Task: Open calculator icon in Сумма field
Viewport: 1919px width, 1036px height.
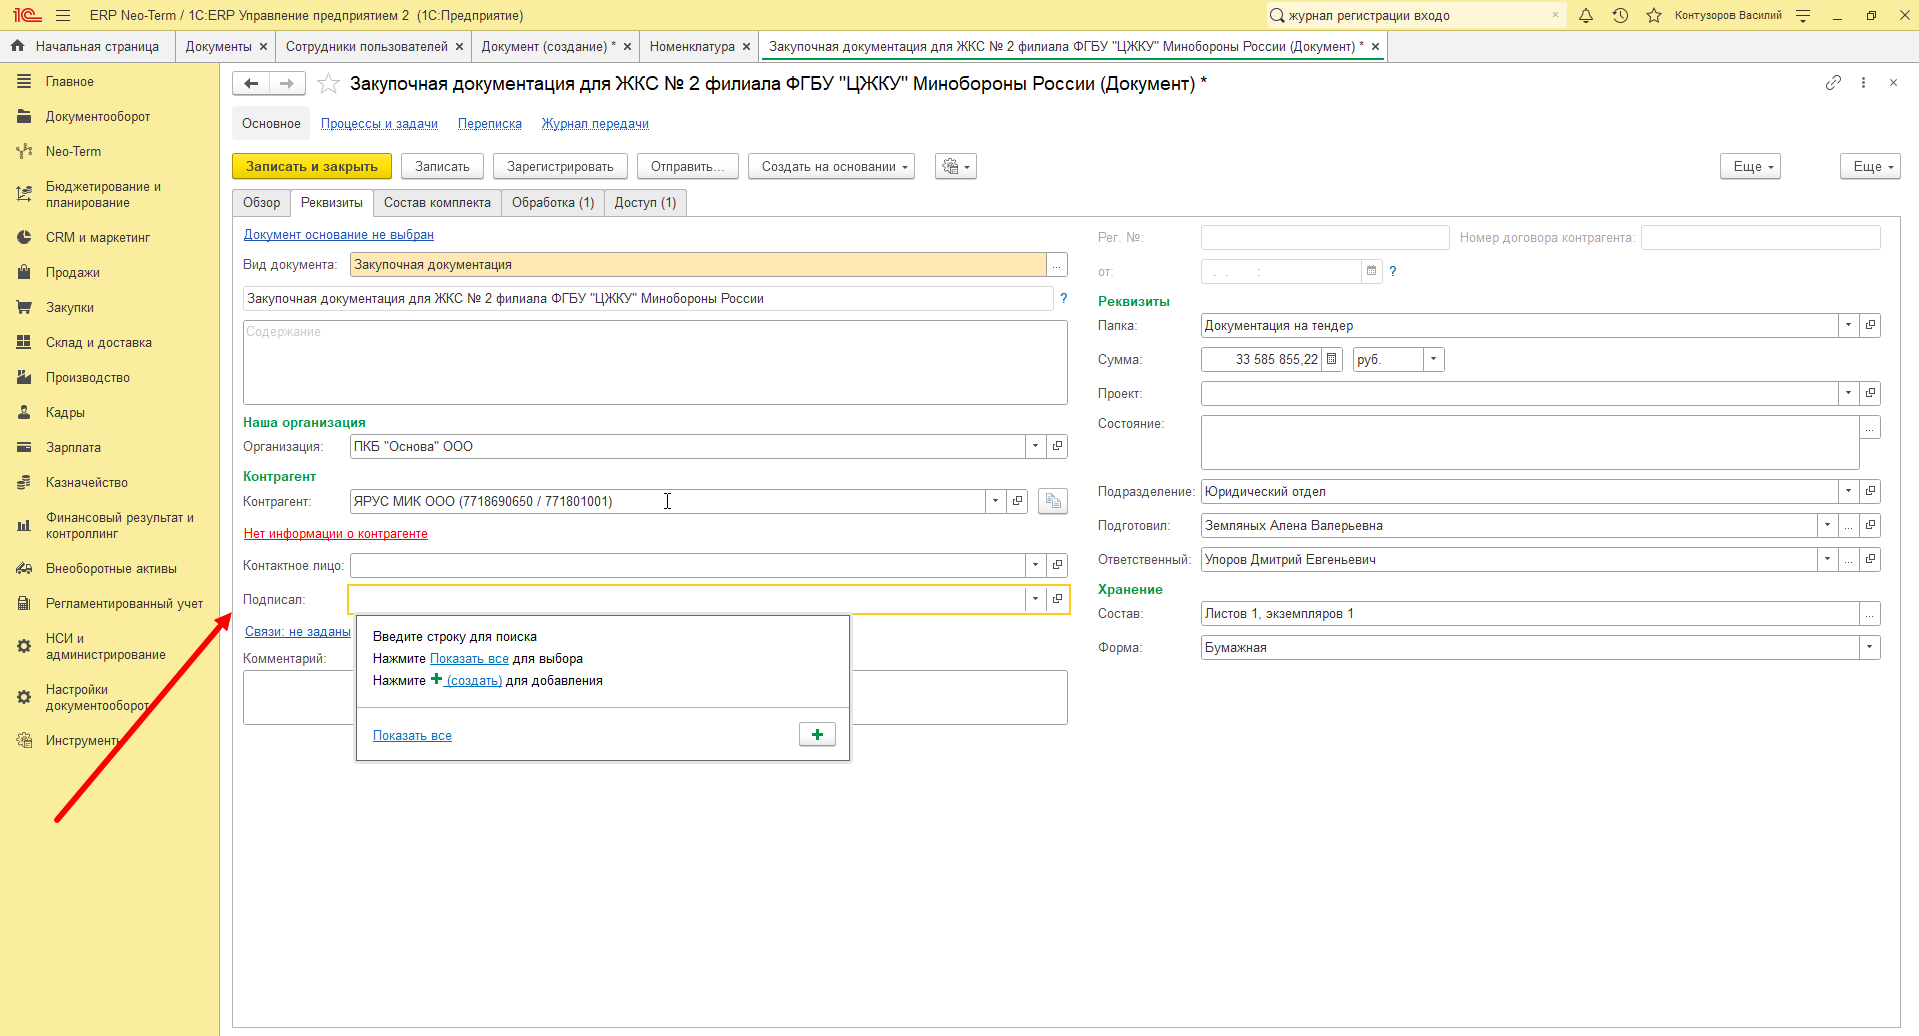Action: pos(1332,359)
